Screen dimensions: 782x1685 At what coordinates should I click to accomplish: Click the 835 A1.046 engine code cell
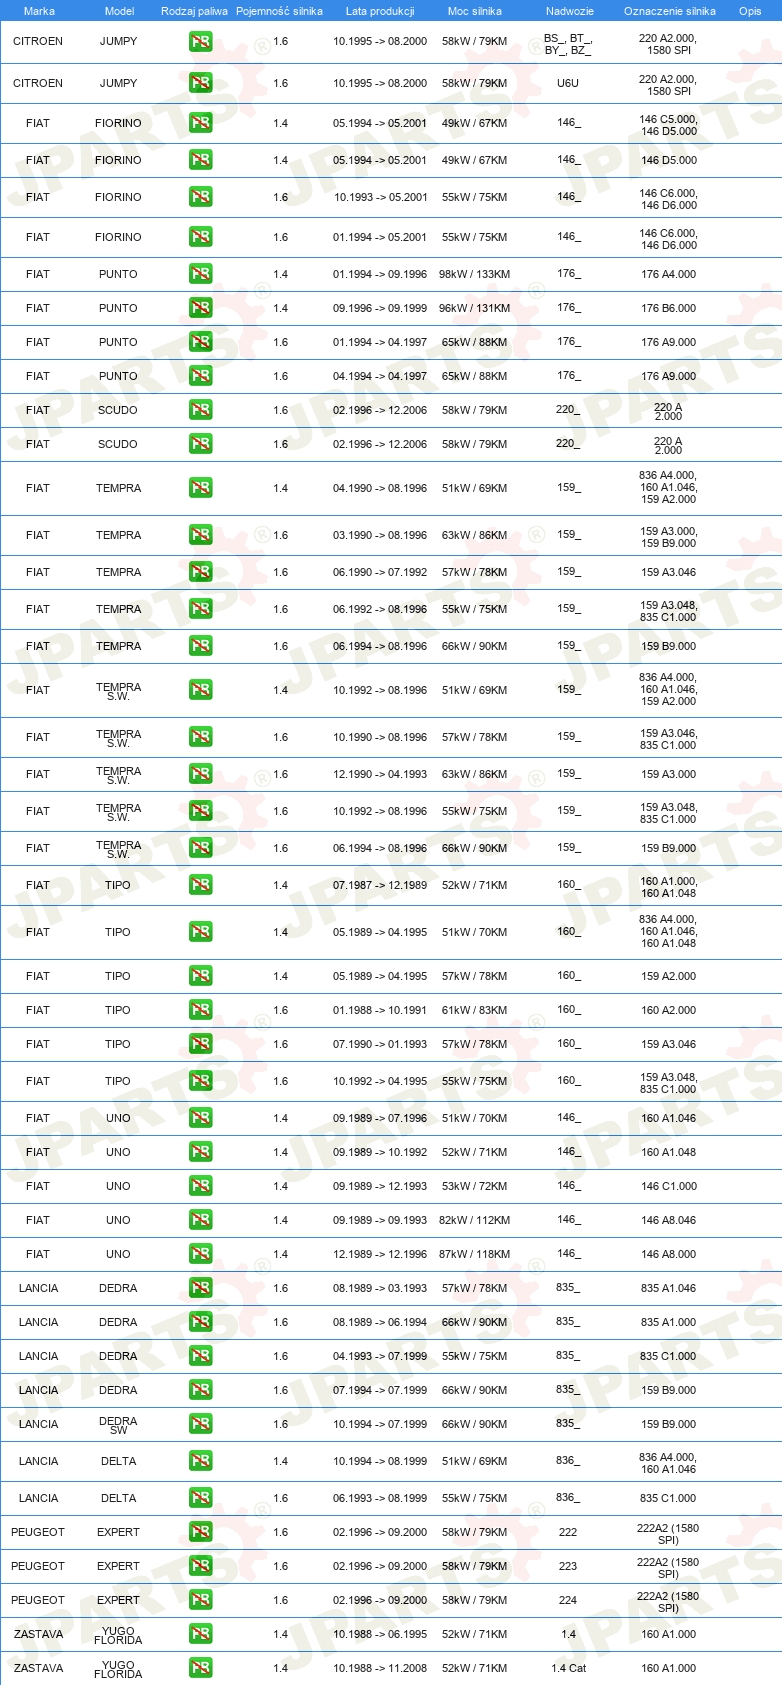click(x=669, y=1288)
